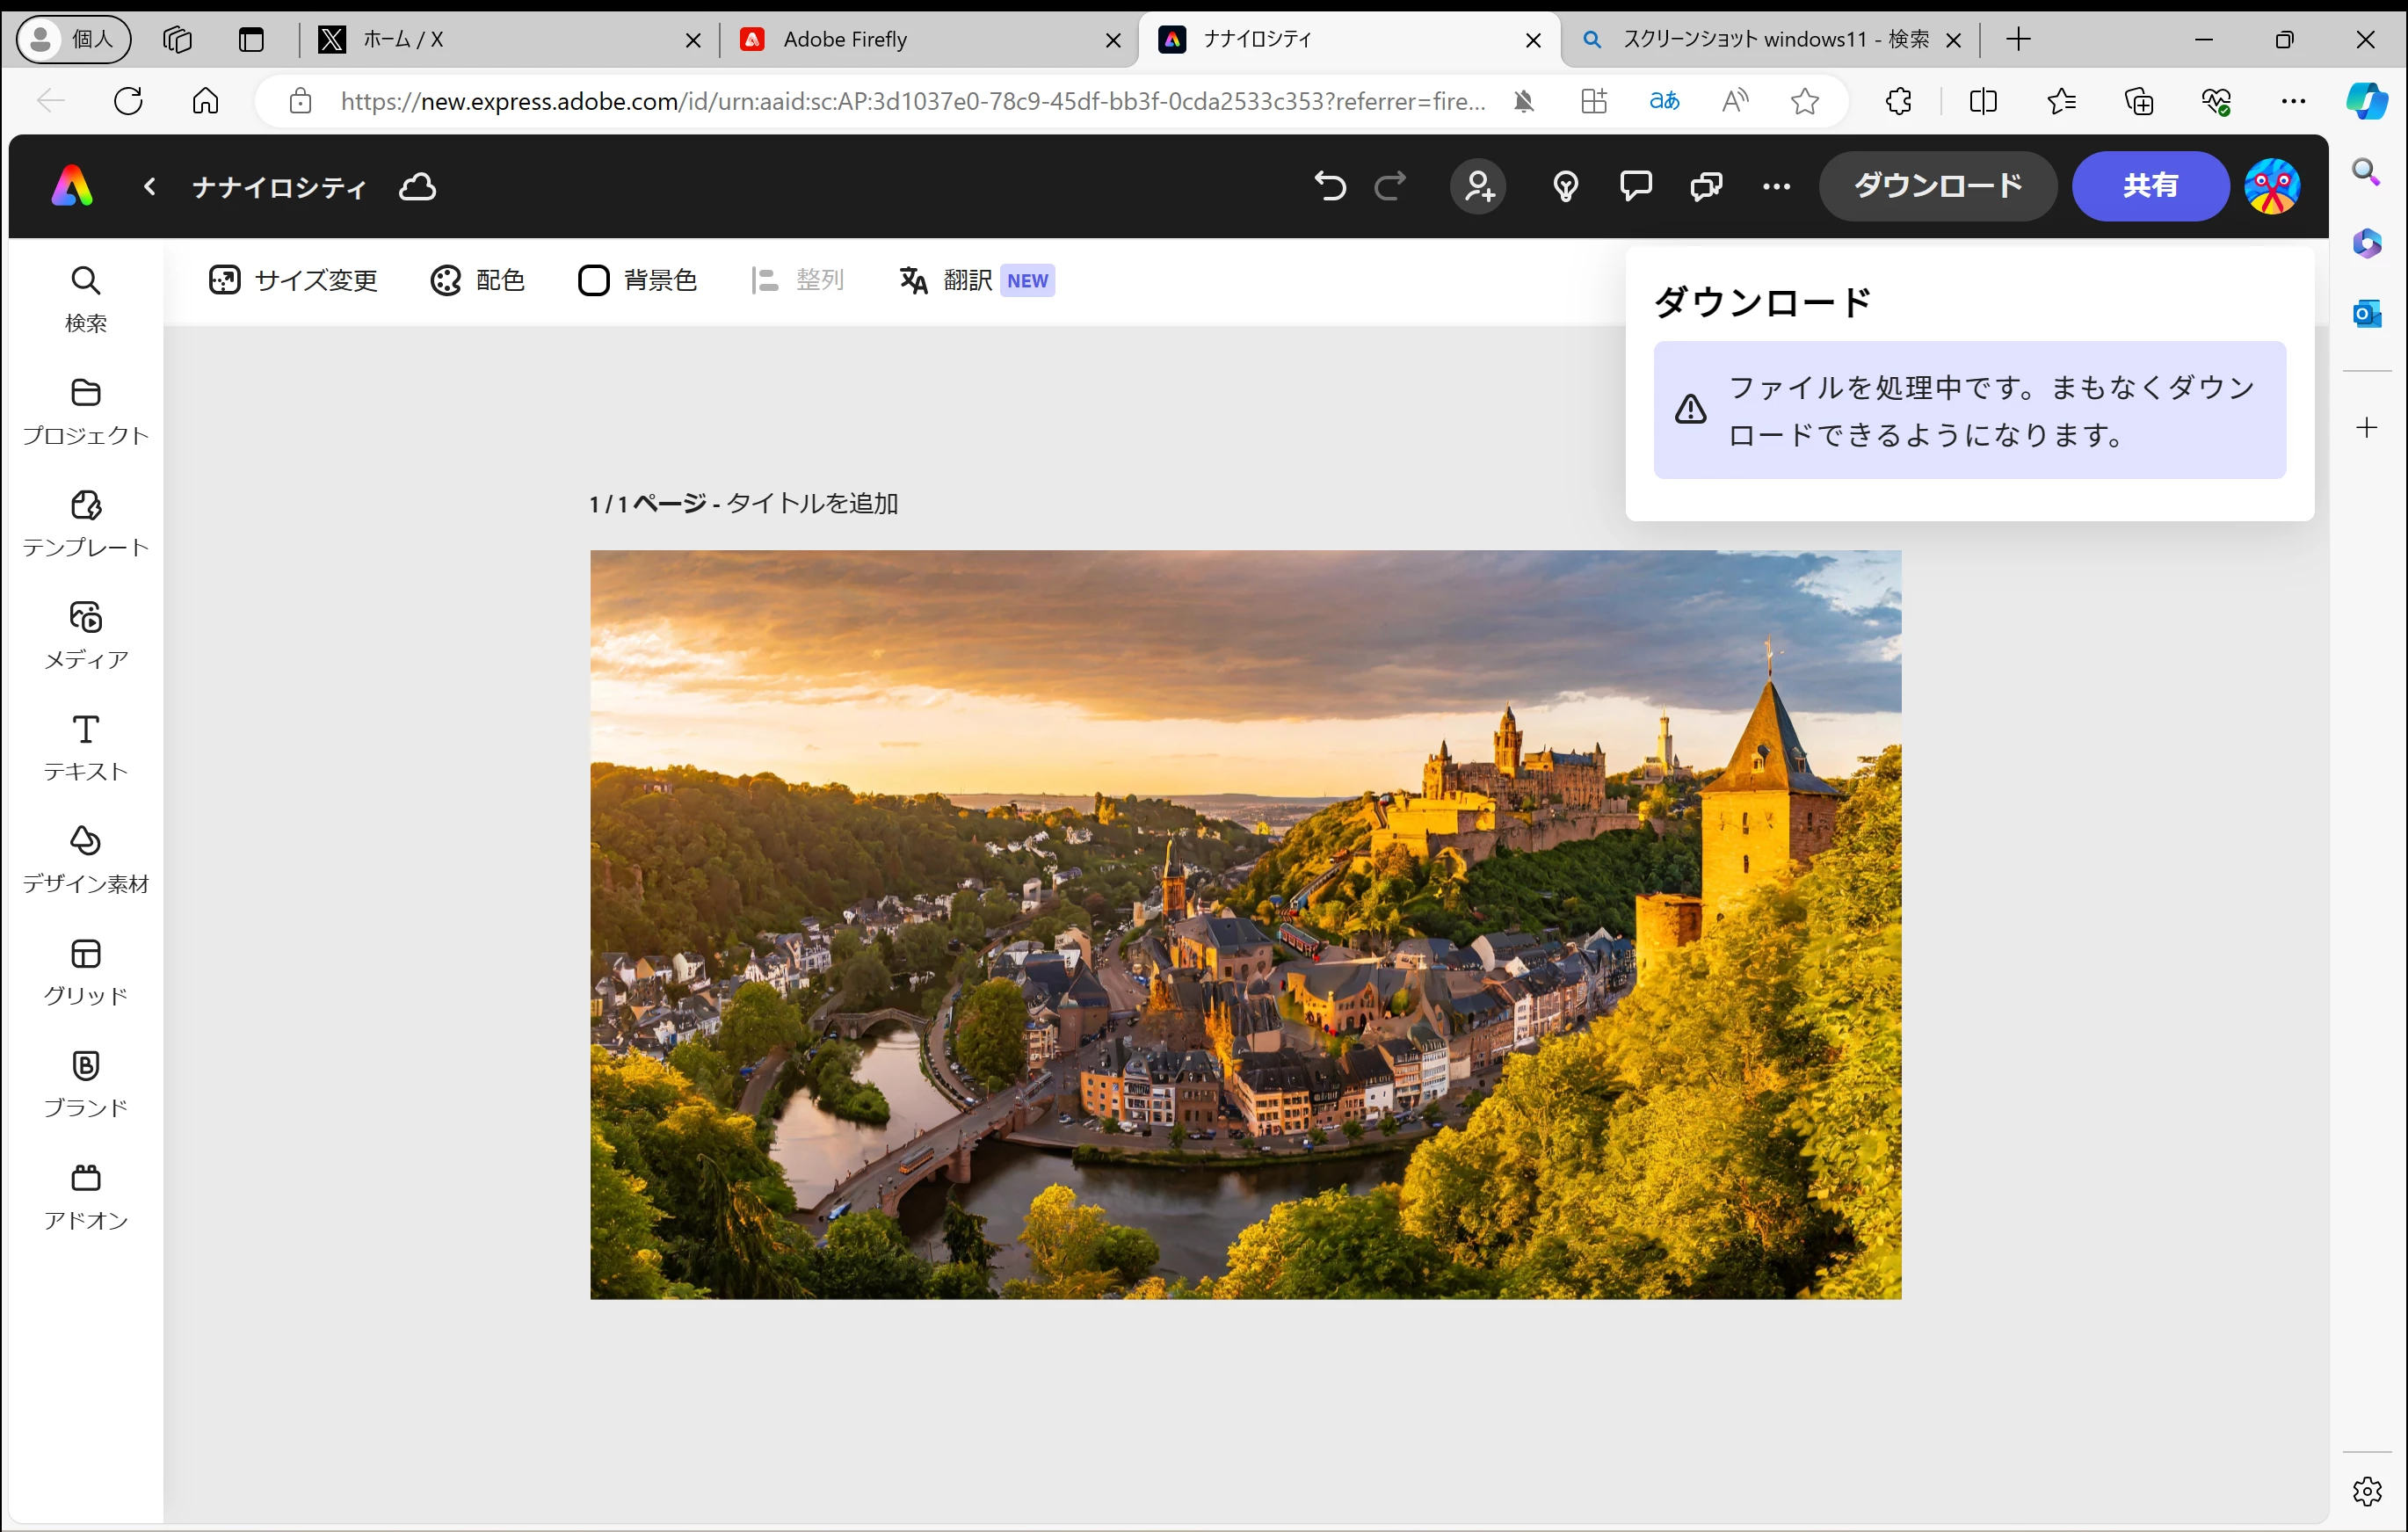Click the blue 共有 share button
Screen dimensions: 2408x1532
pyautogui.click(x=2149, y=186)
